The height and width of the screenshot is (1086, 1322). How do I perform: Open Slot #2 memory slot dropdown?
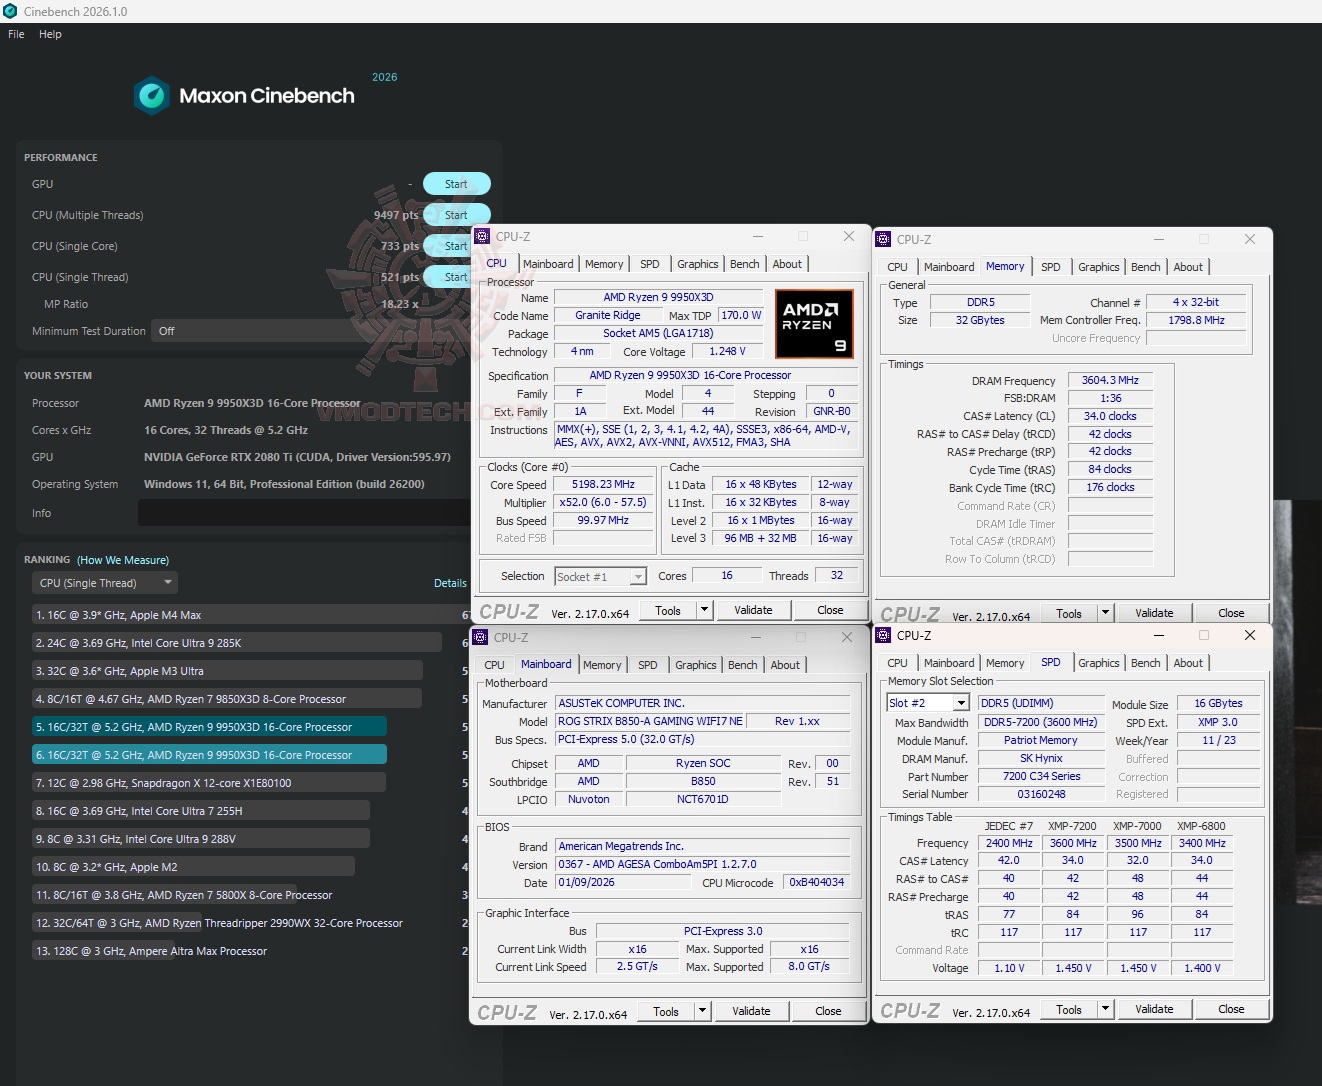pos(928,703)
